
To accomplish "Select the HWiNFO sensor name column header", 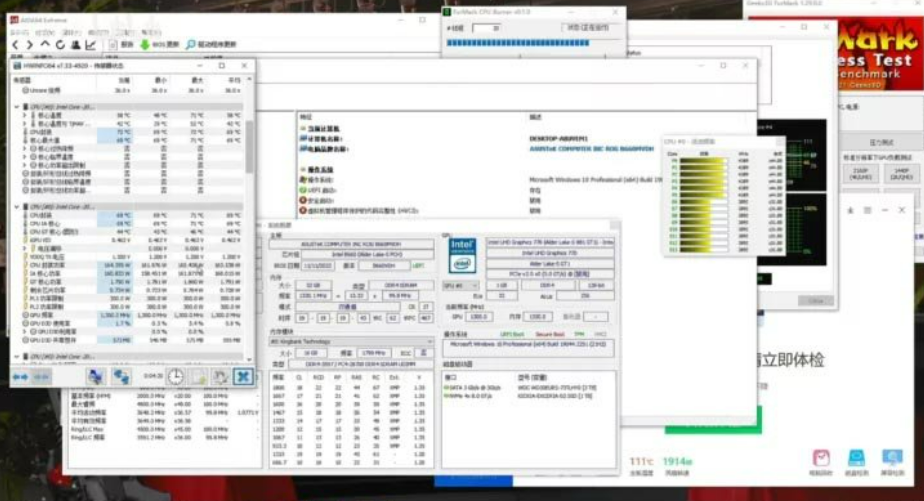I will pos(22,80).
